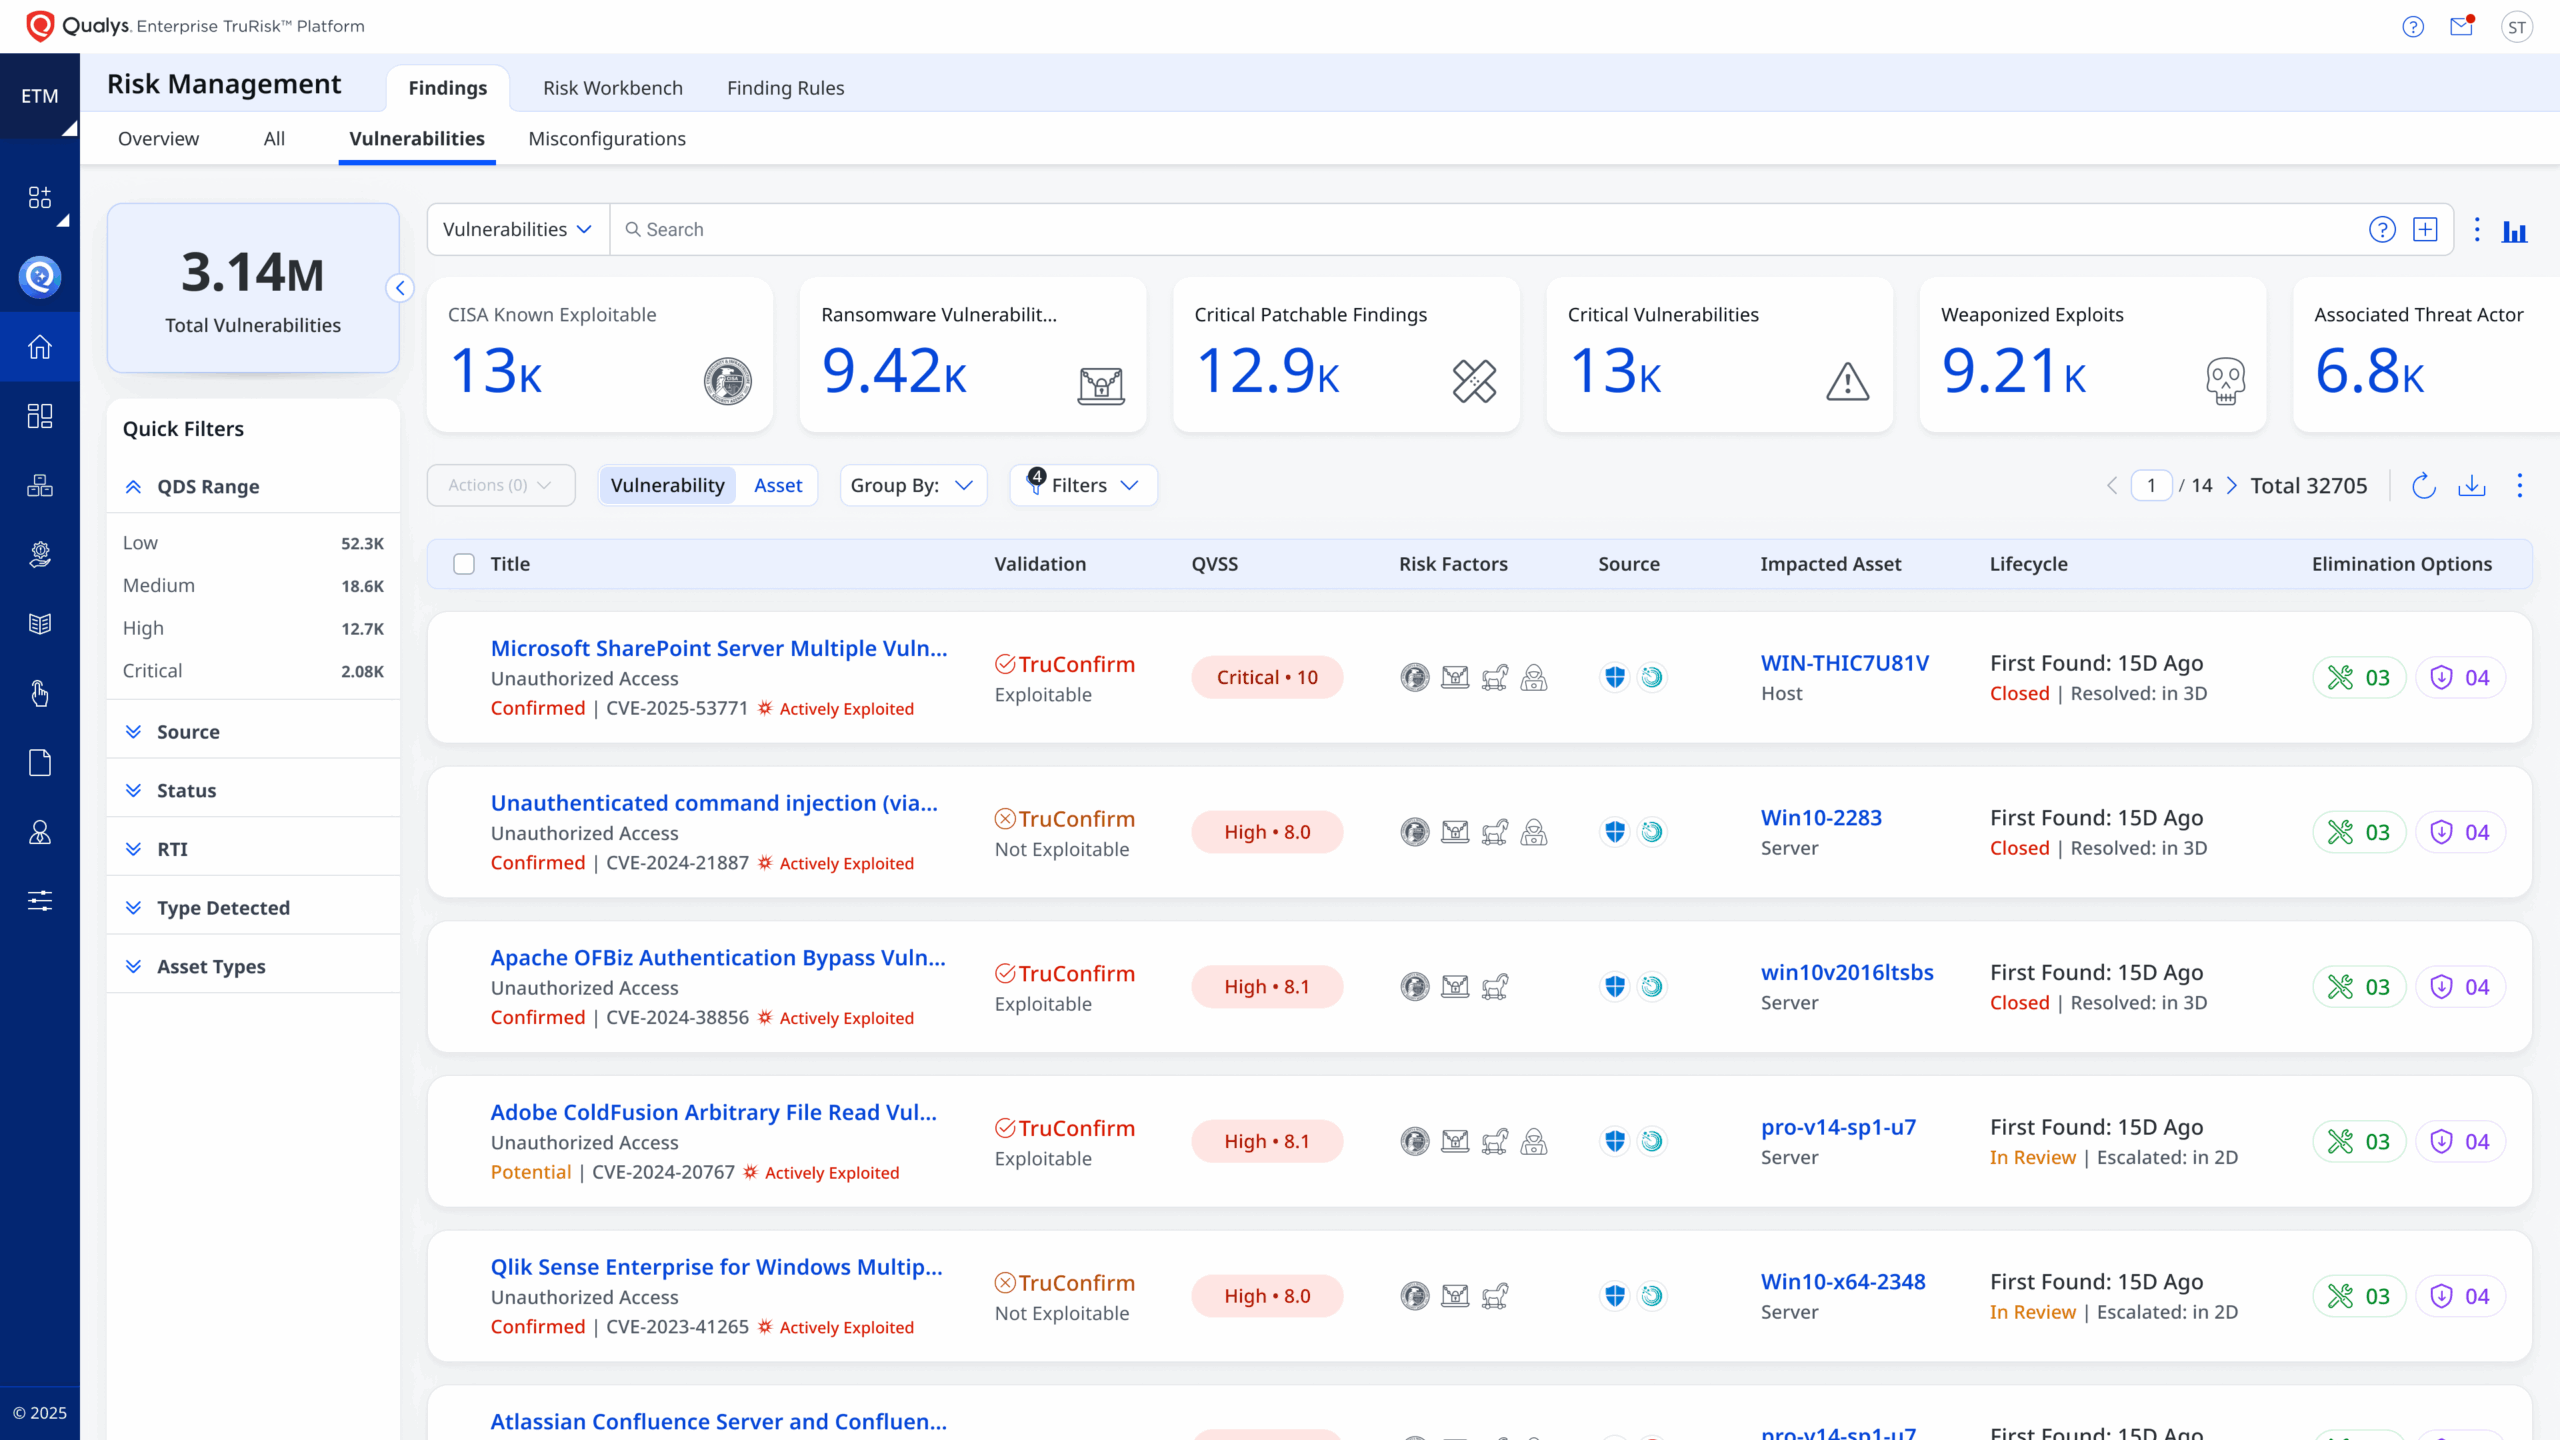Check the select-all checkbox beside Title
This screenshot has height=1440, width=2560.
click(x=464, y=564)
